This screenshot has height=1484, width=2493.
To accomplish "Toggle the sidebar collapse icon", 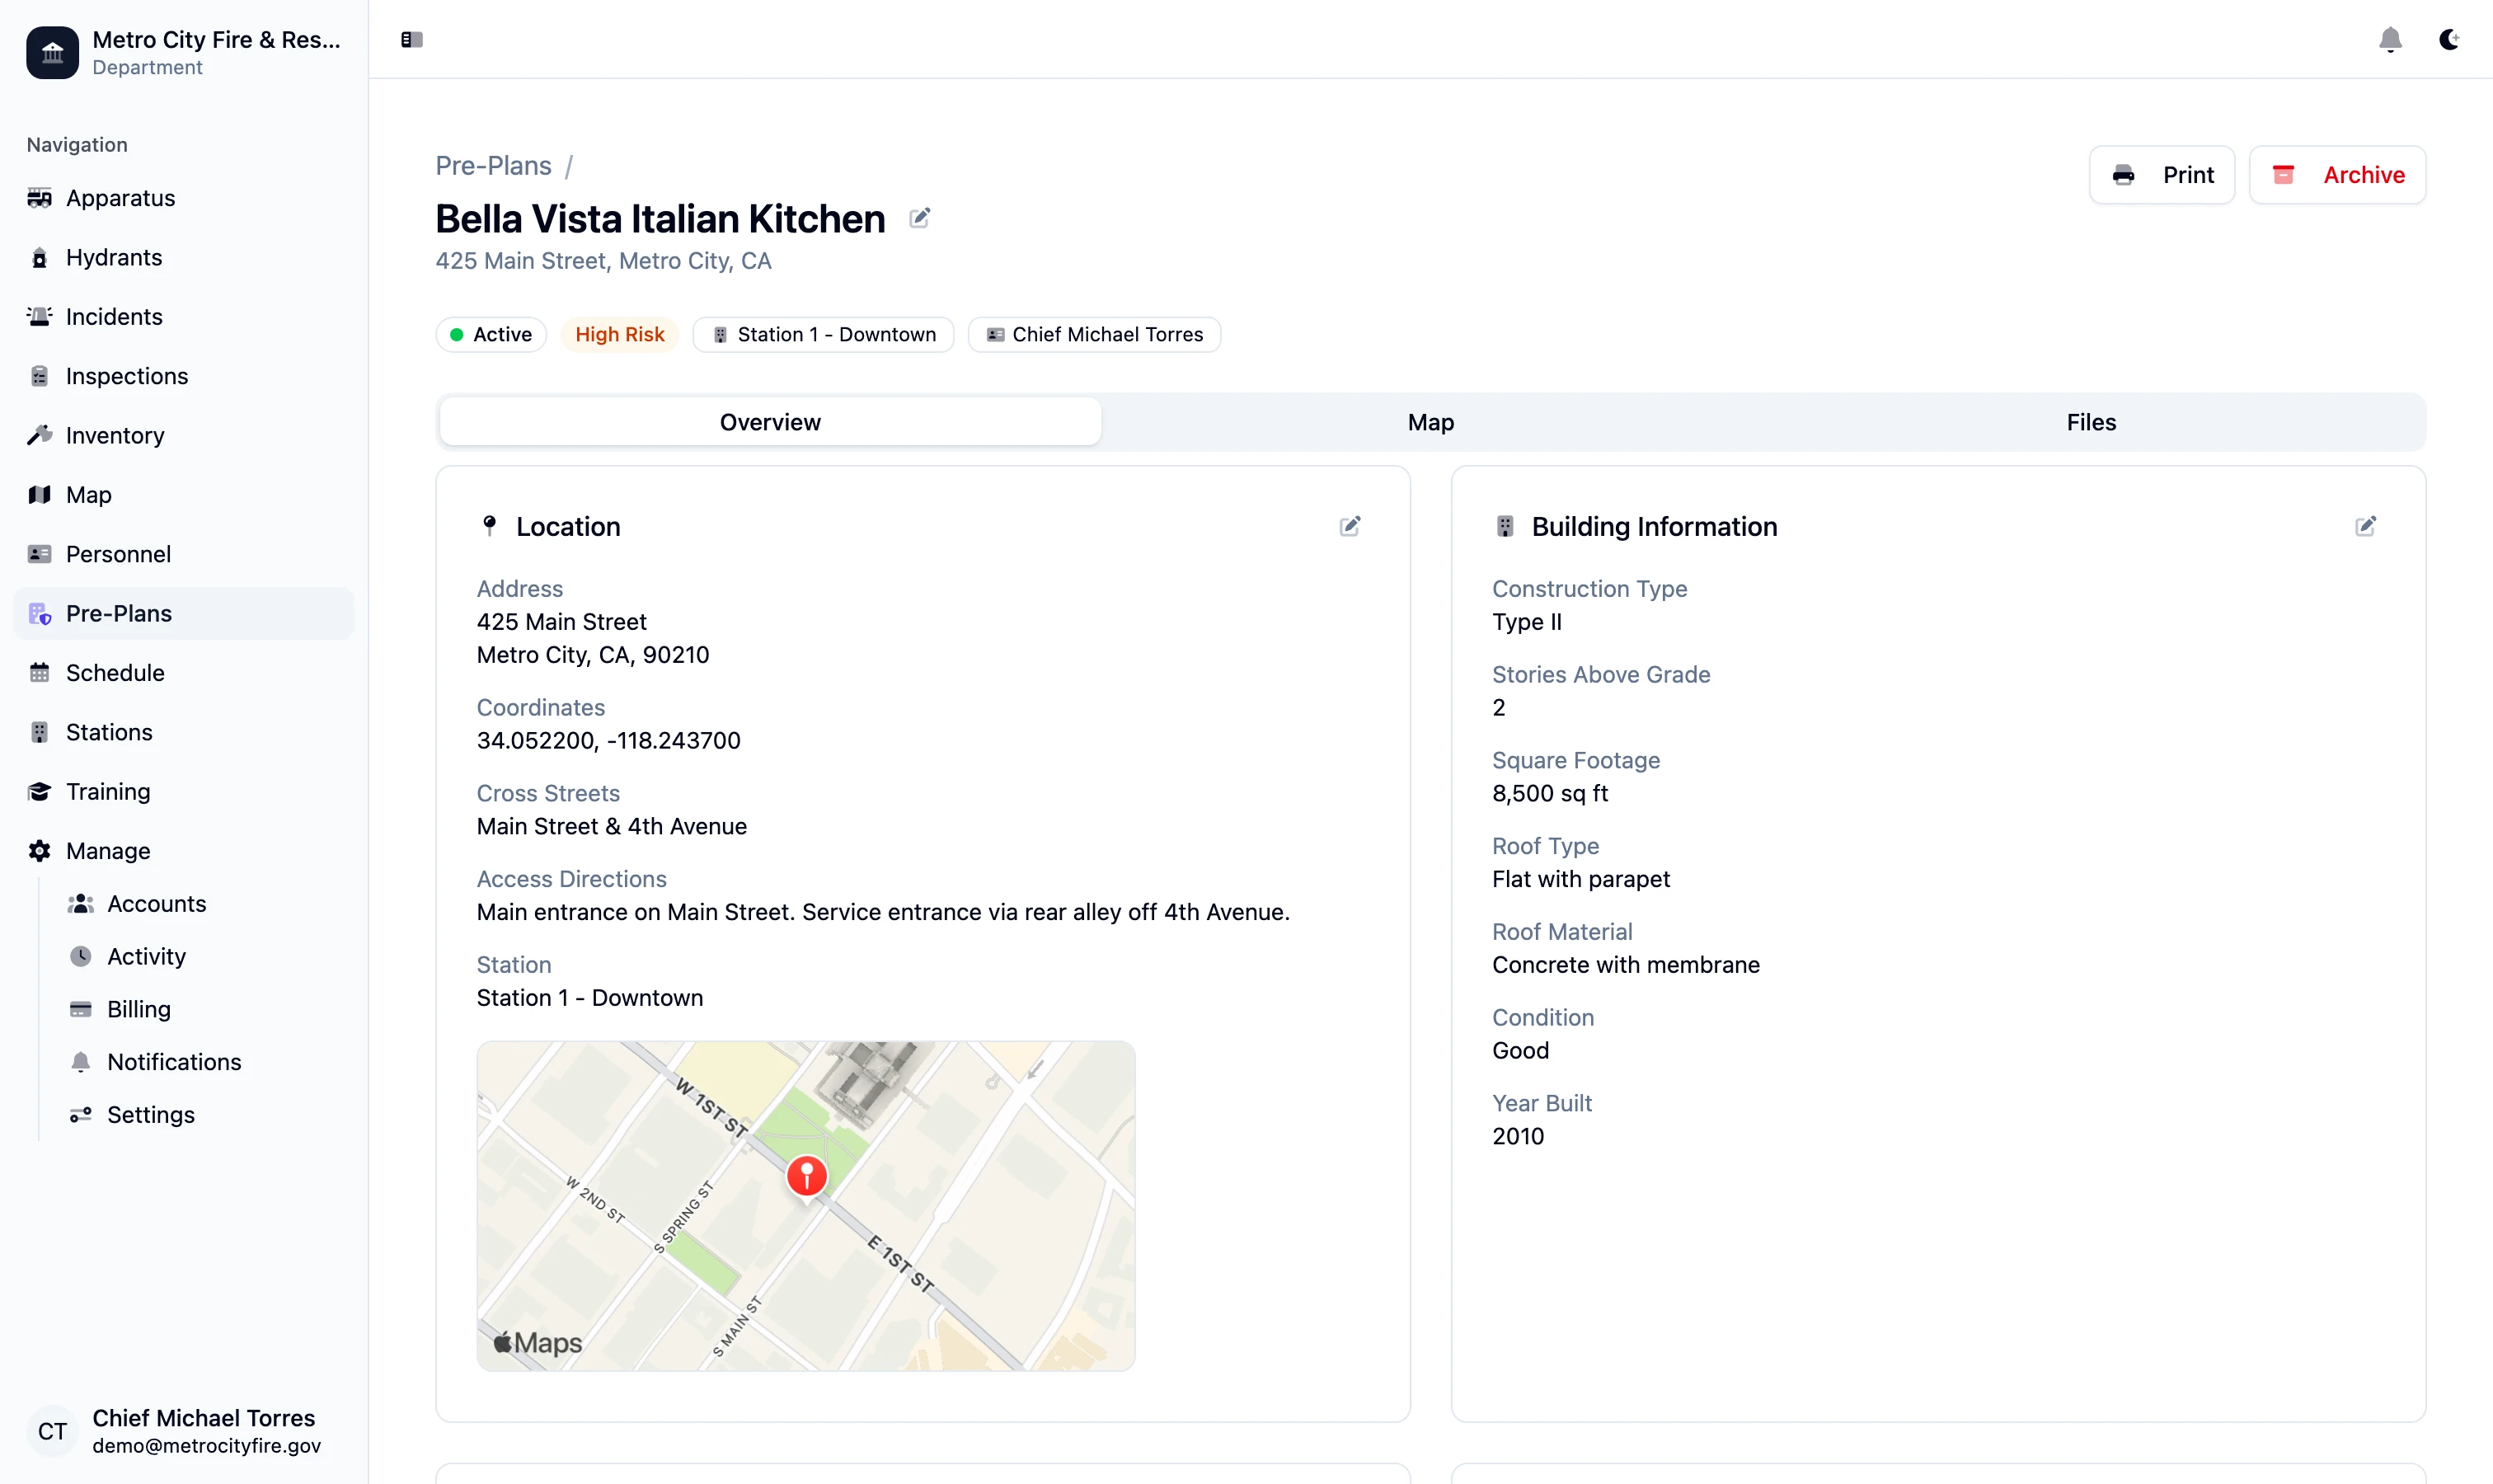I will tap(411, 39).
